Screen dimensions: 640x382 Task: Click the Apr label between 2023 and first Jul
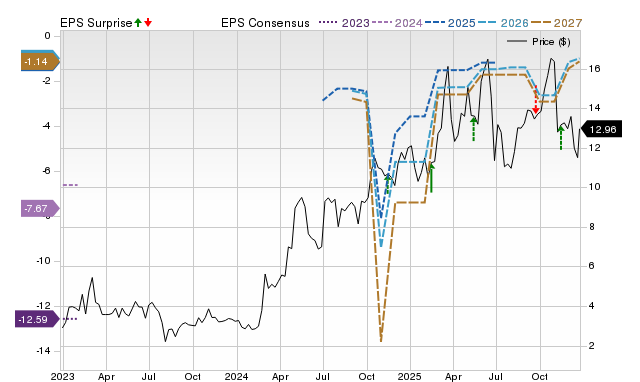click(106, 376)
